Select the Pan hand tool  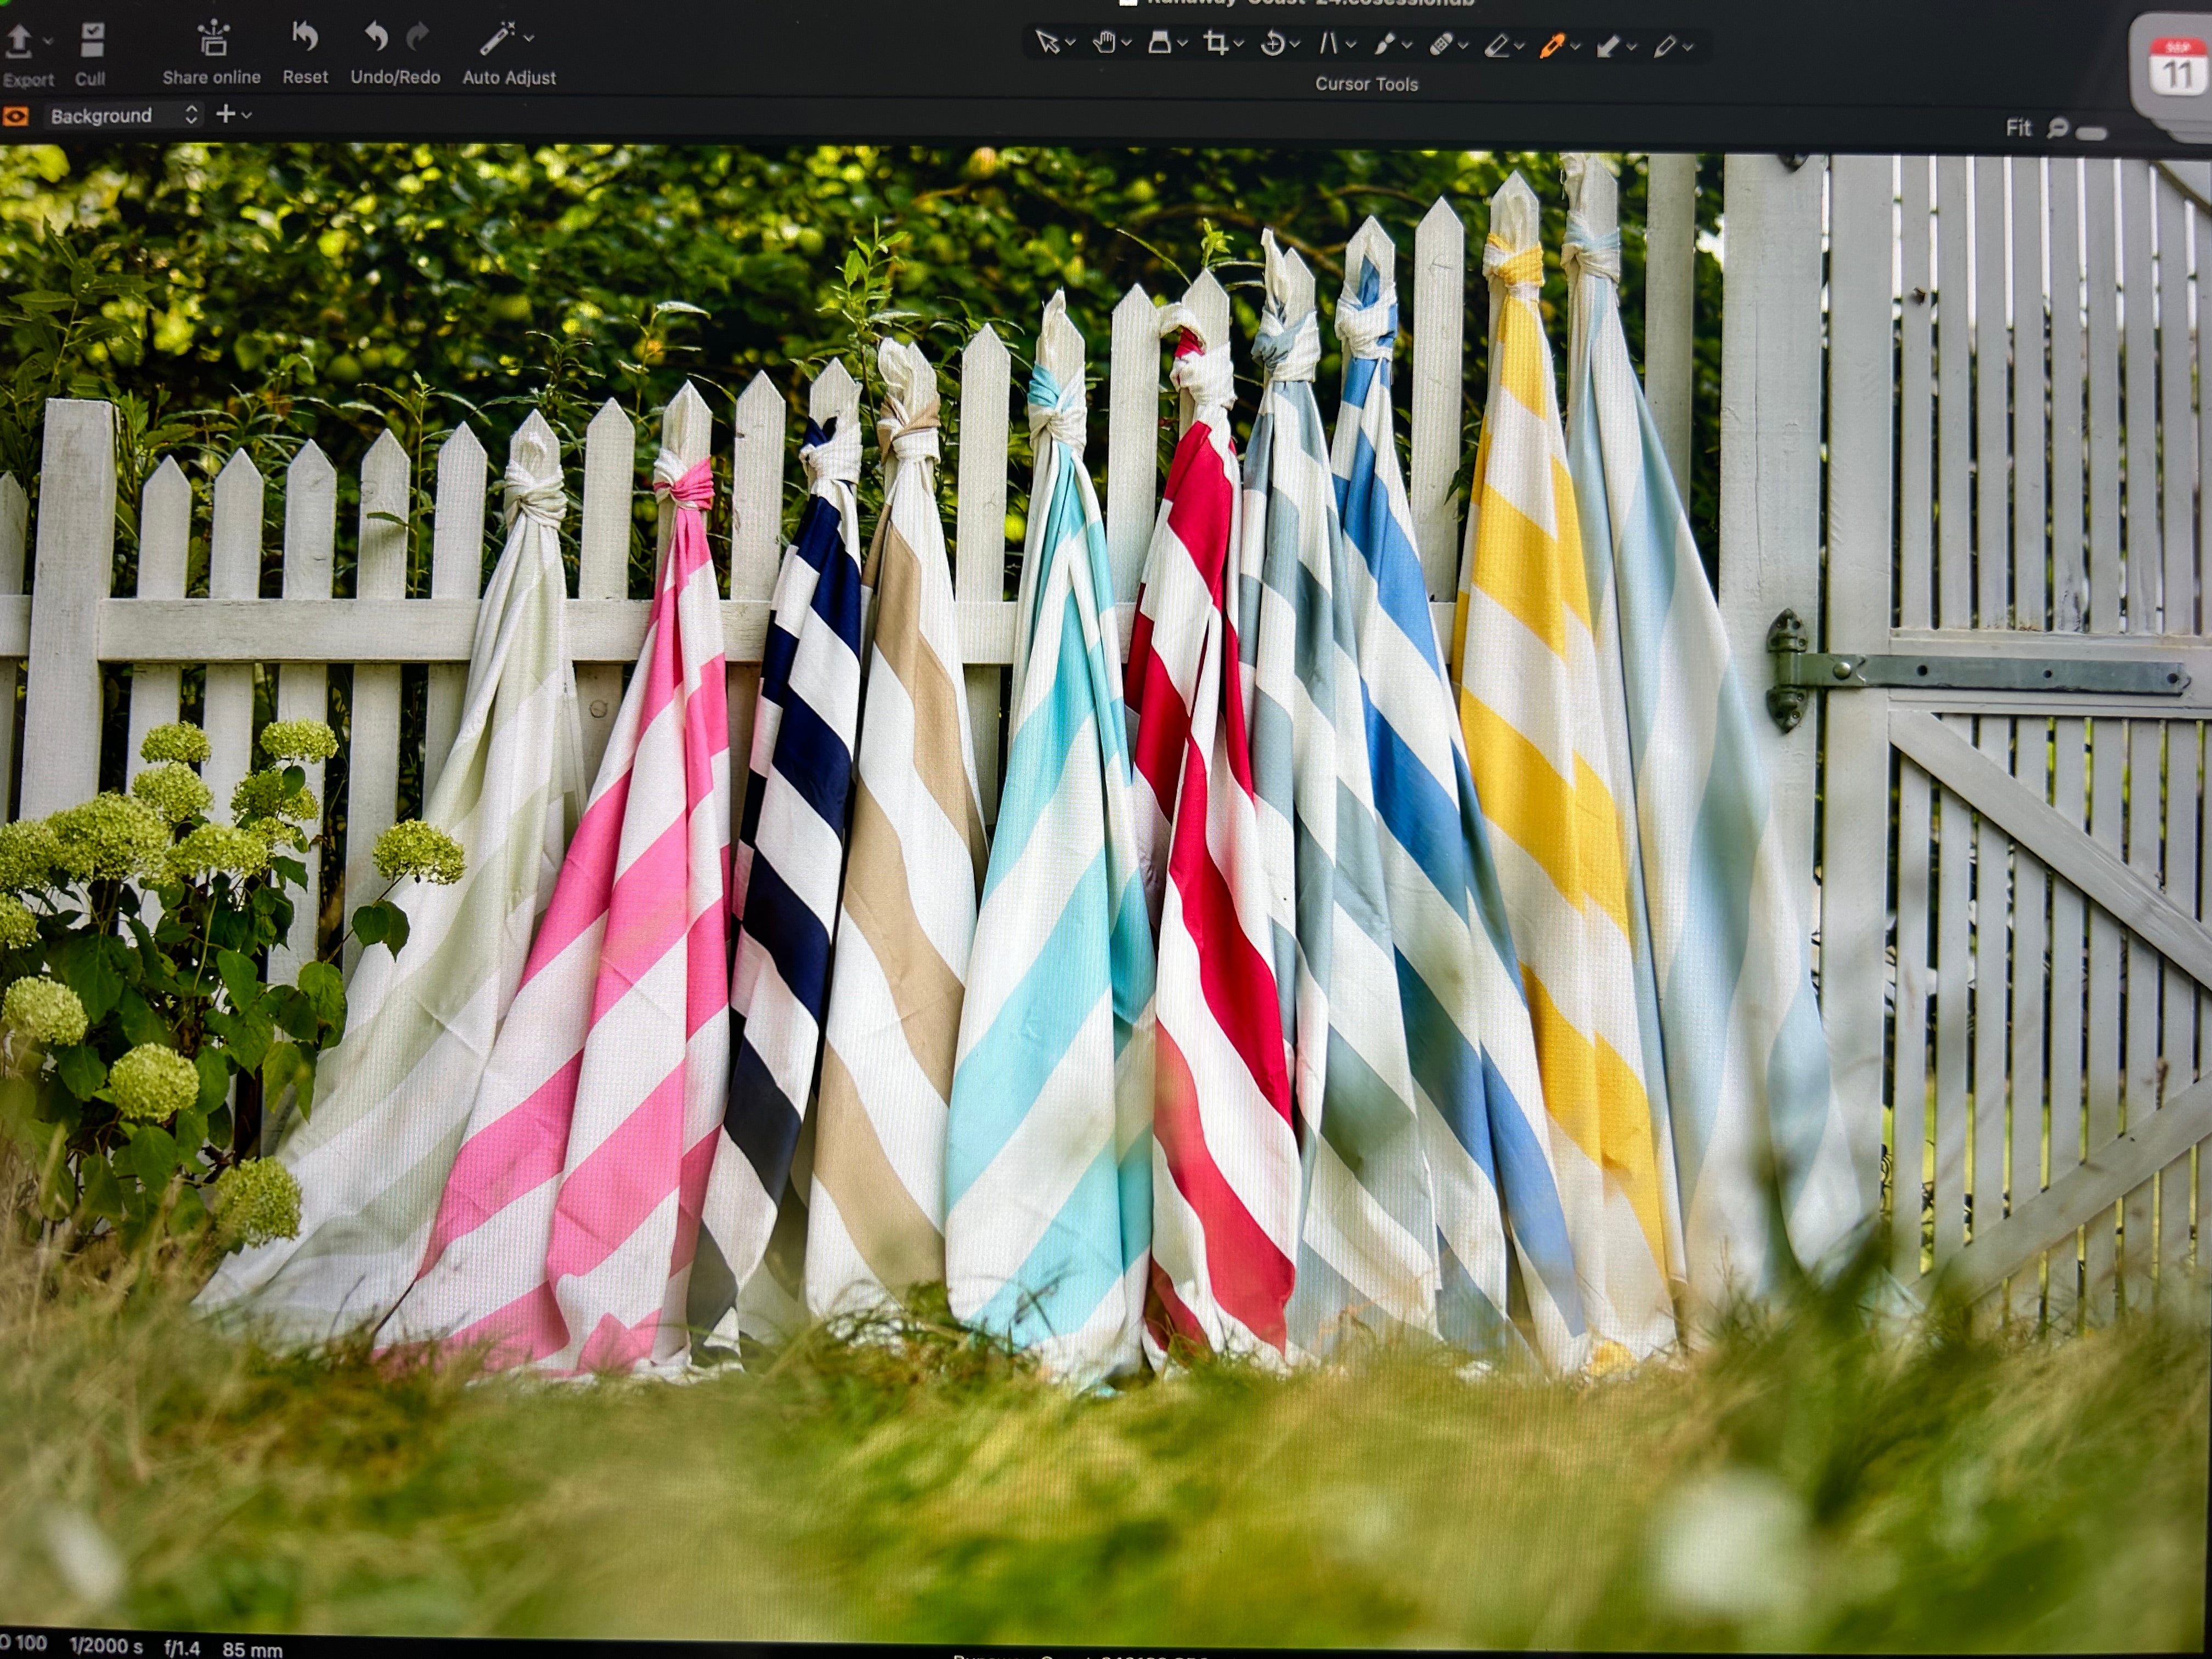[x=1103, y=42]
